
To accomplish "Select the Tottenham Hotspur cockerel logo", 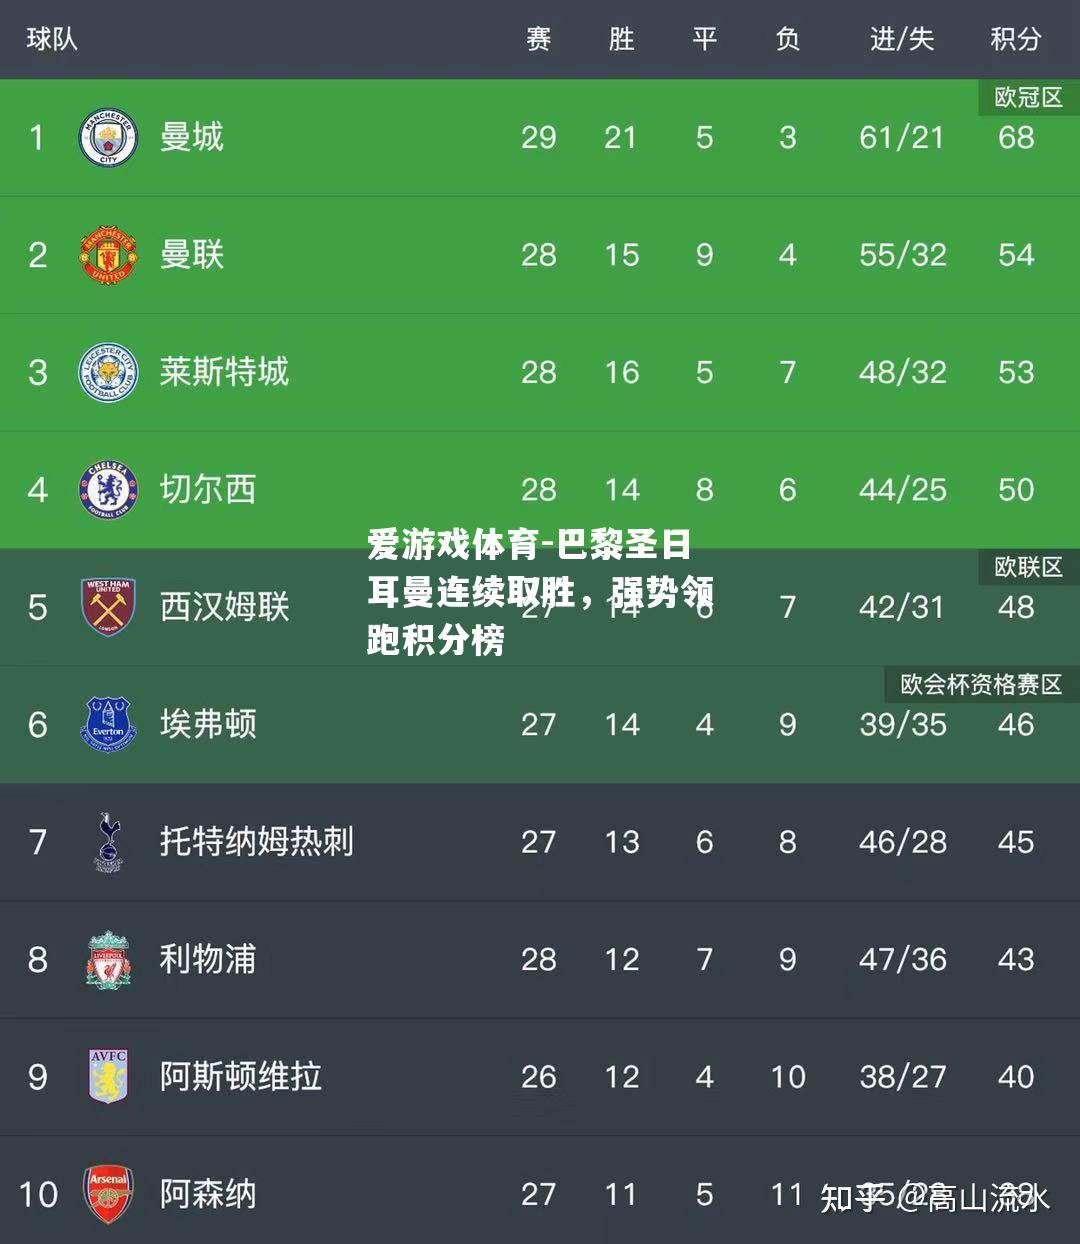I will click(108, 842).
